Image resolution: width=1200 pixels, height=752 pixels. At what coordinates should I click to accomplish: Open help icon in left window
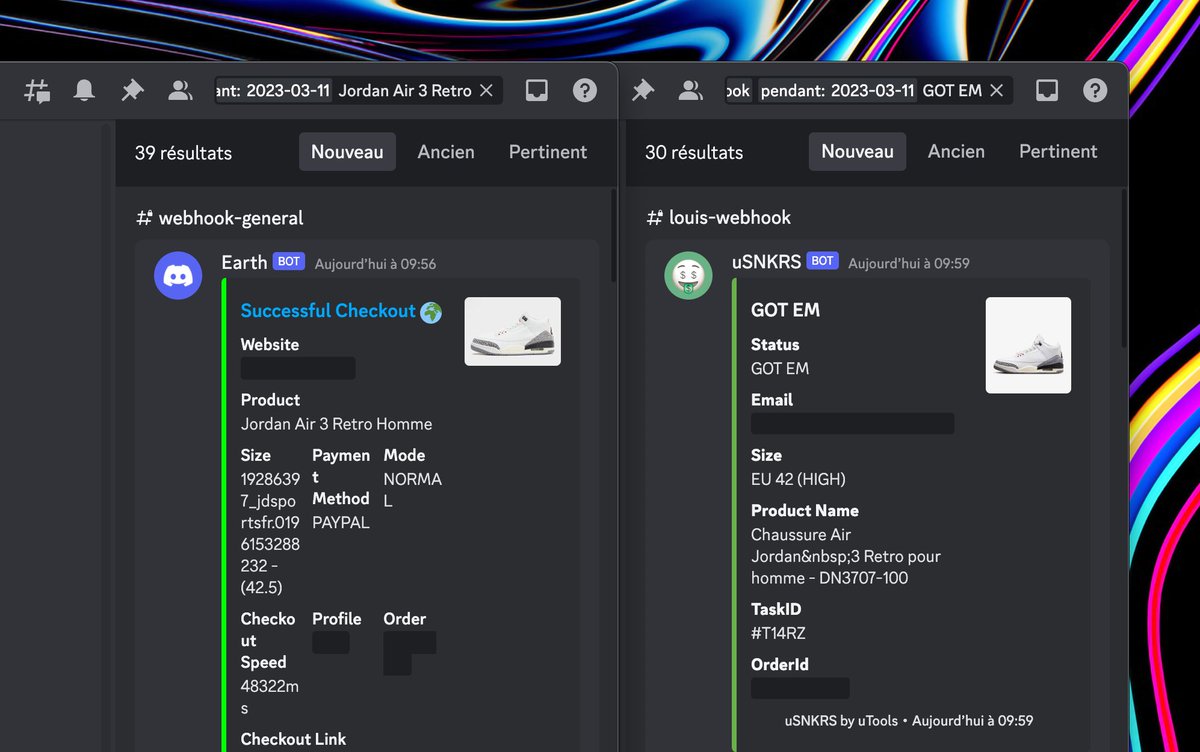585,91
